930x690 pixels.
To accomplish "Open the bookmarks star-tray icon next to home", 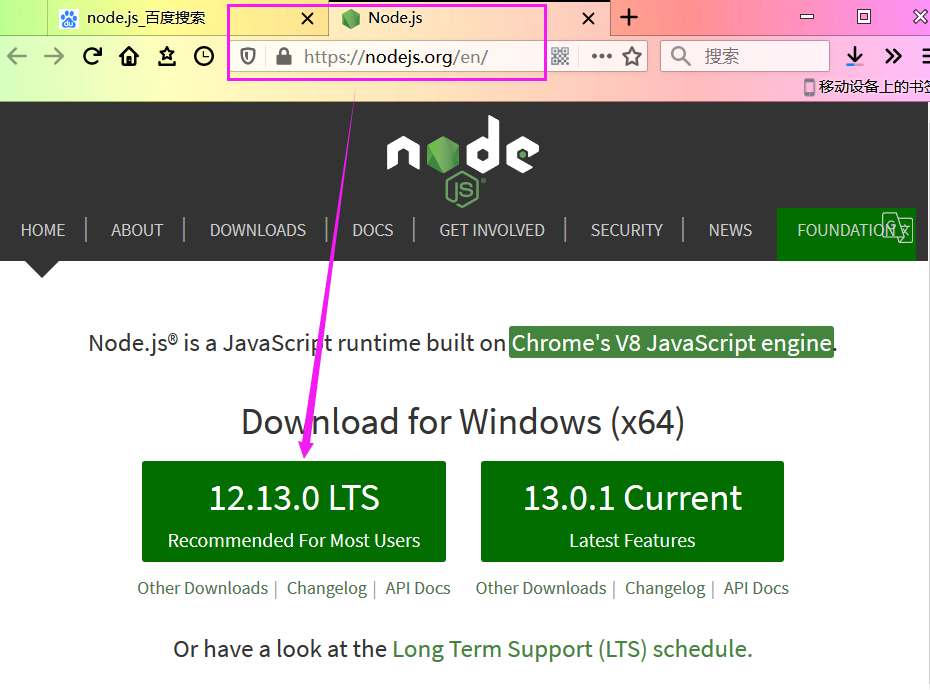I will point(167,56).
